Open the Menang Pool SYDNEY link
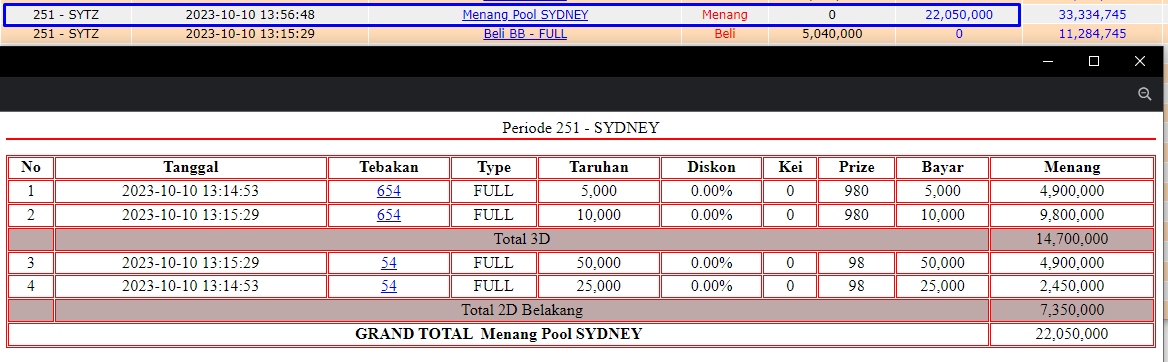This screenshot has width=1168, height=362. 525,15
